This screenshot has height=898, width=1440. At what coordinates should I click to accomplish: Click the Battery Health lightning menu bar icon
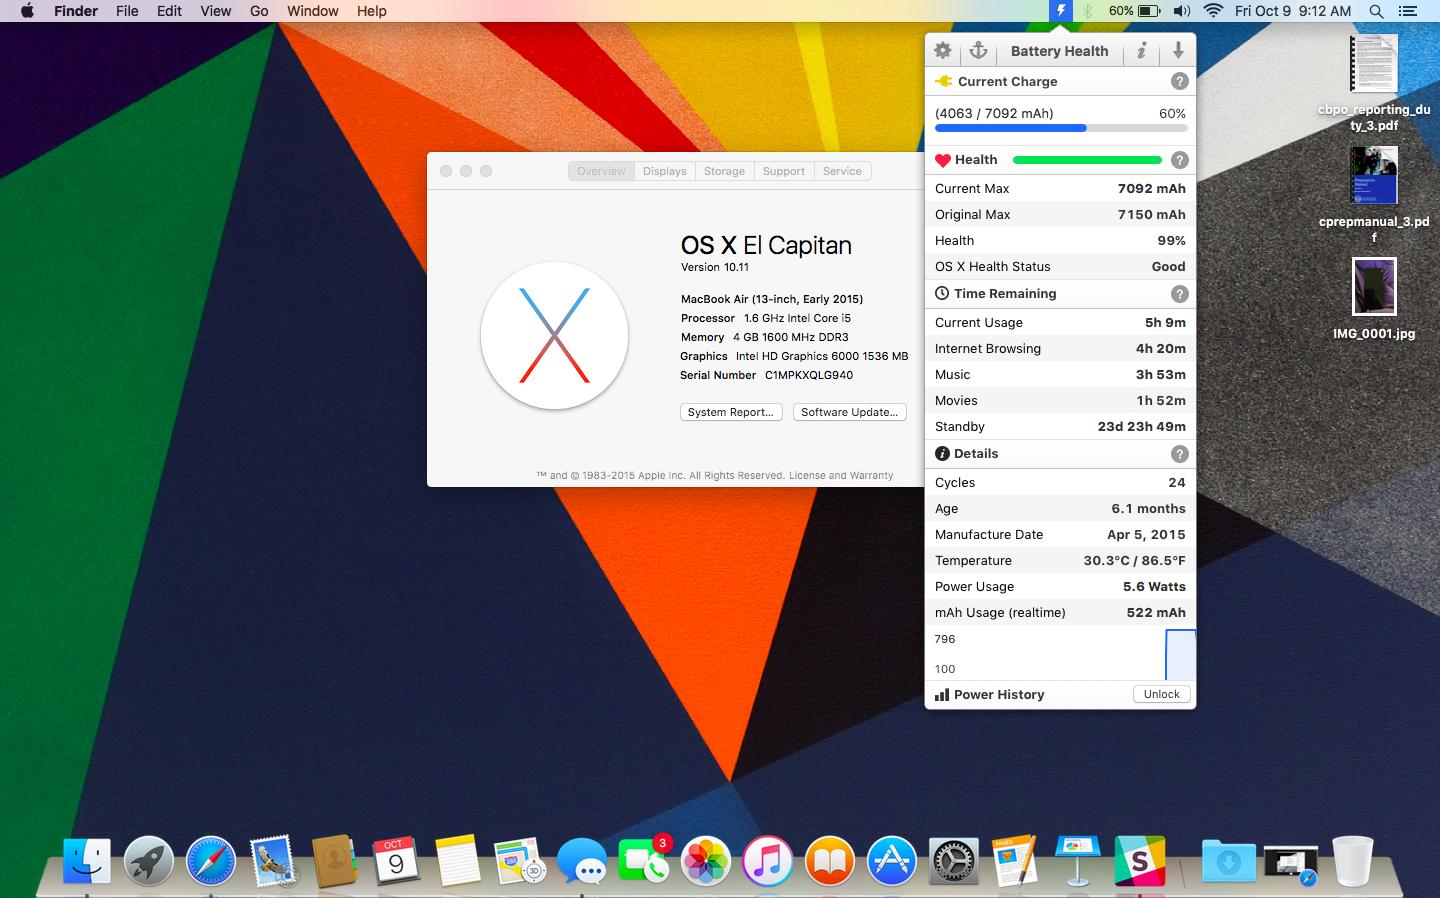[1060, 11]
